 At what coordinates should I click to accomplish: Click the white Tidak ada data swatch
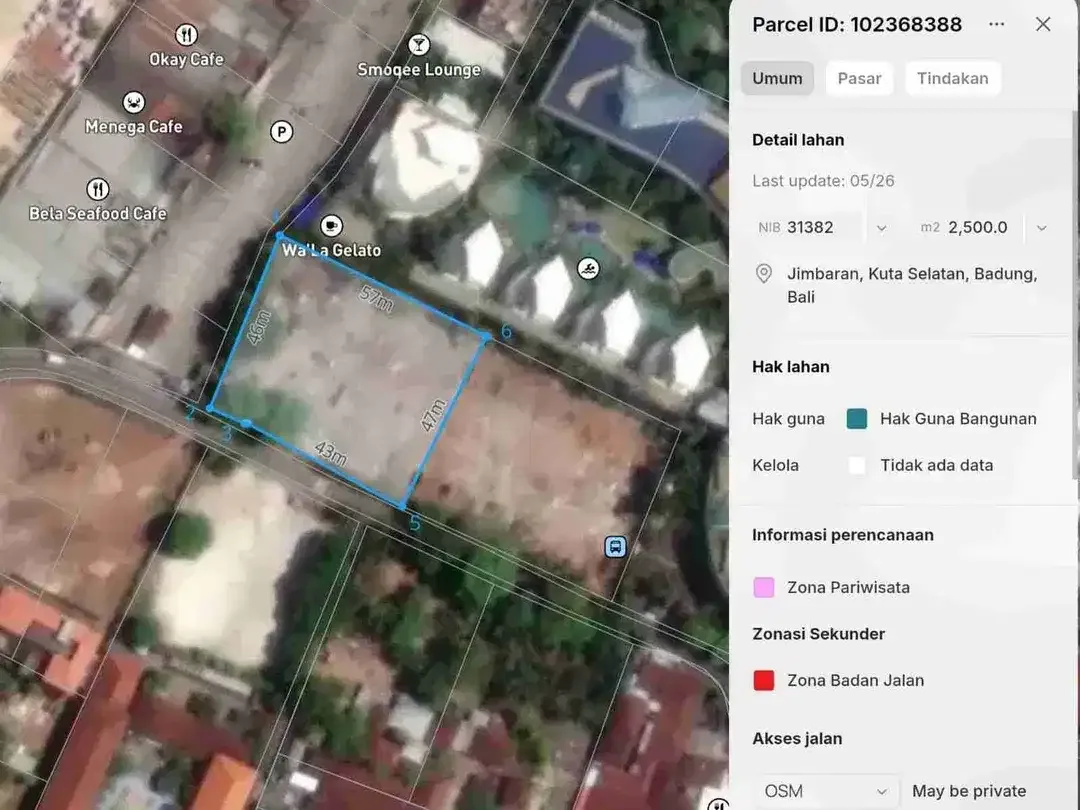(857, 466)
